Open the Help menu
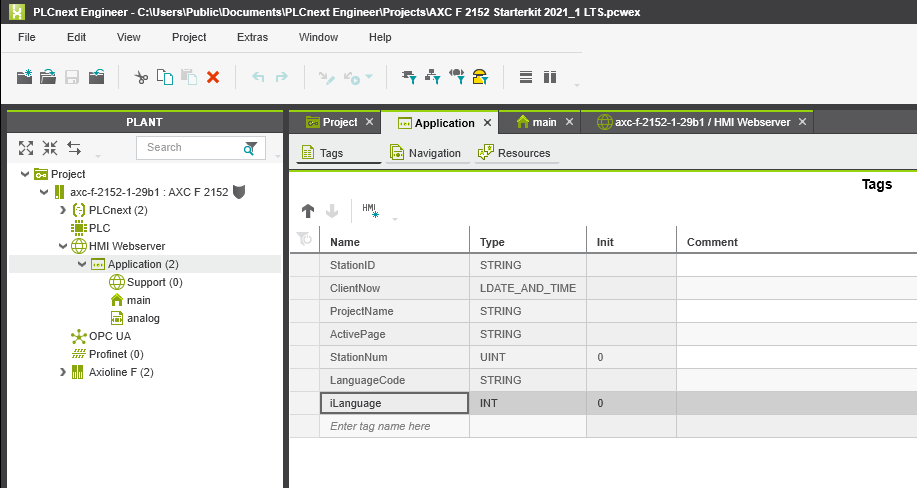 click(x=380, y=37)
